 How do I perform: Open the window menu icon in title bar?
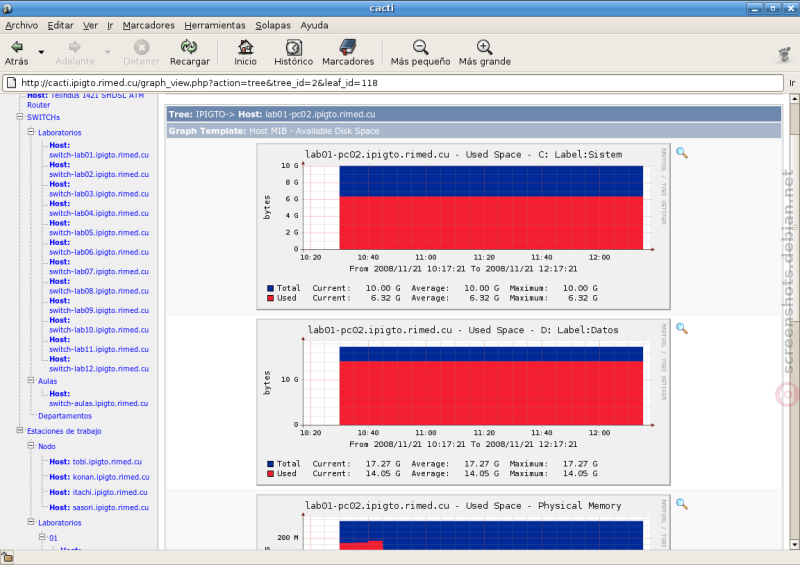pos(7,8)
